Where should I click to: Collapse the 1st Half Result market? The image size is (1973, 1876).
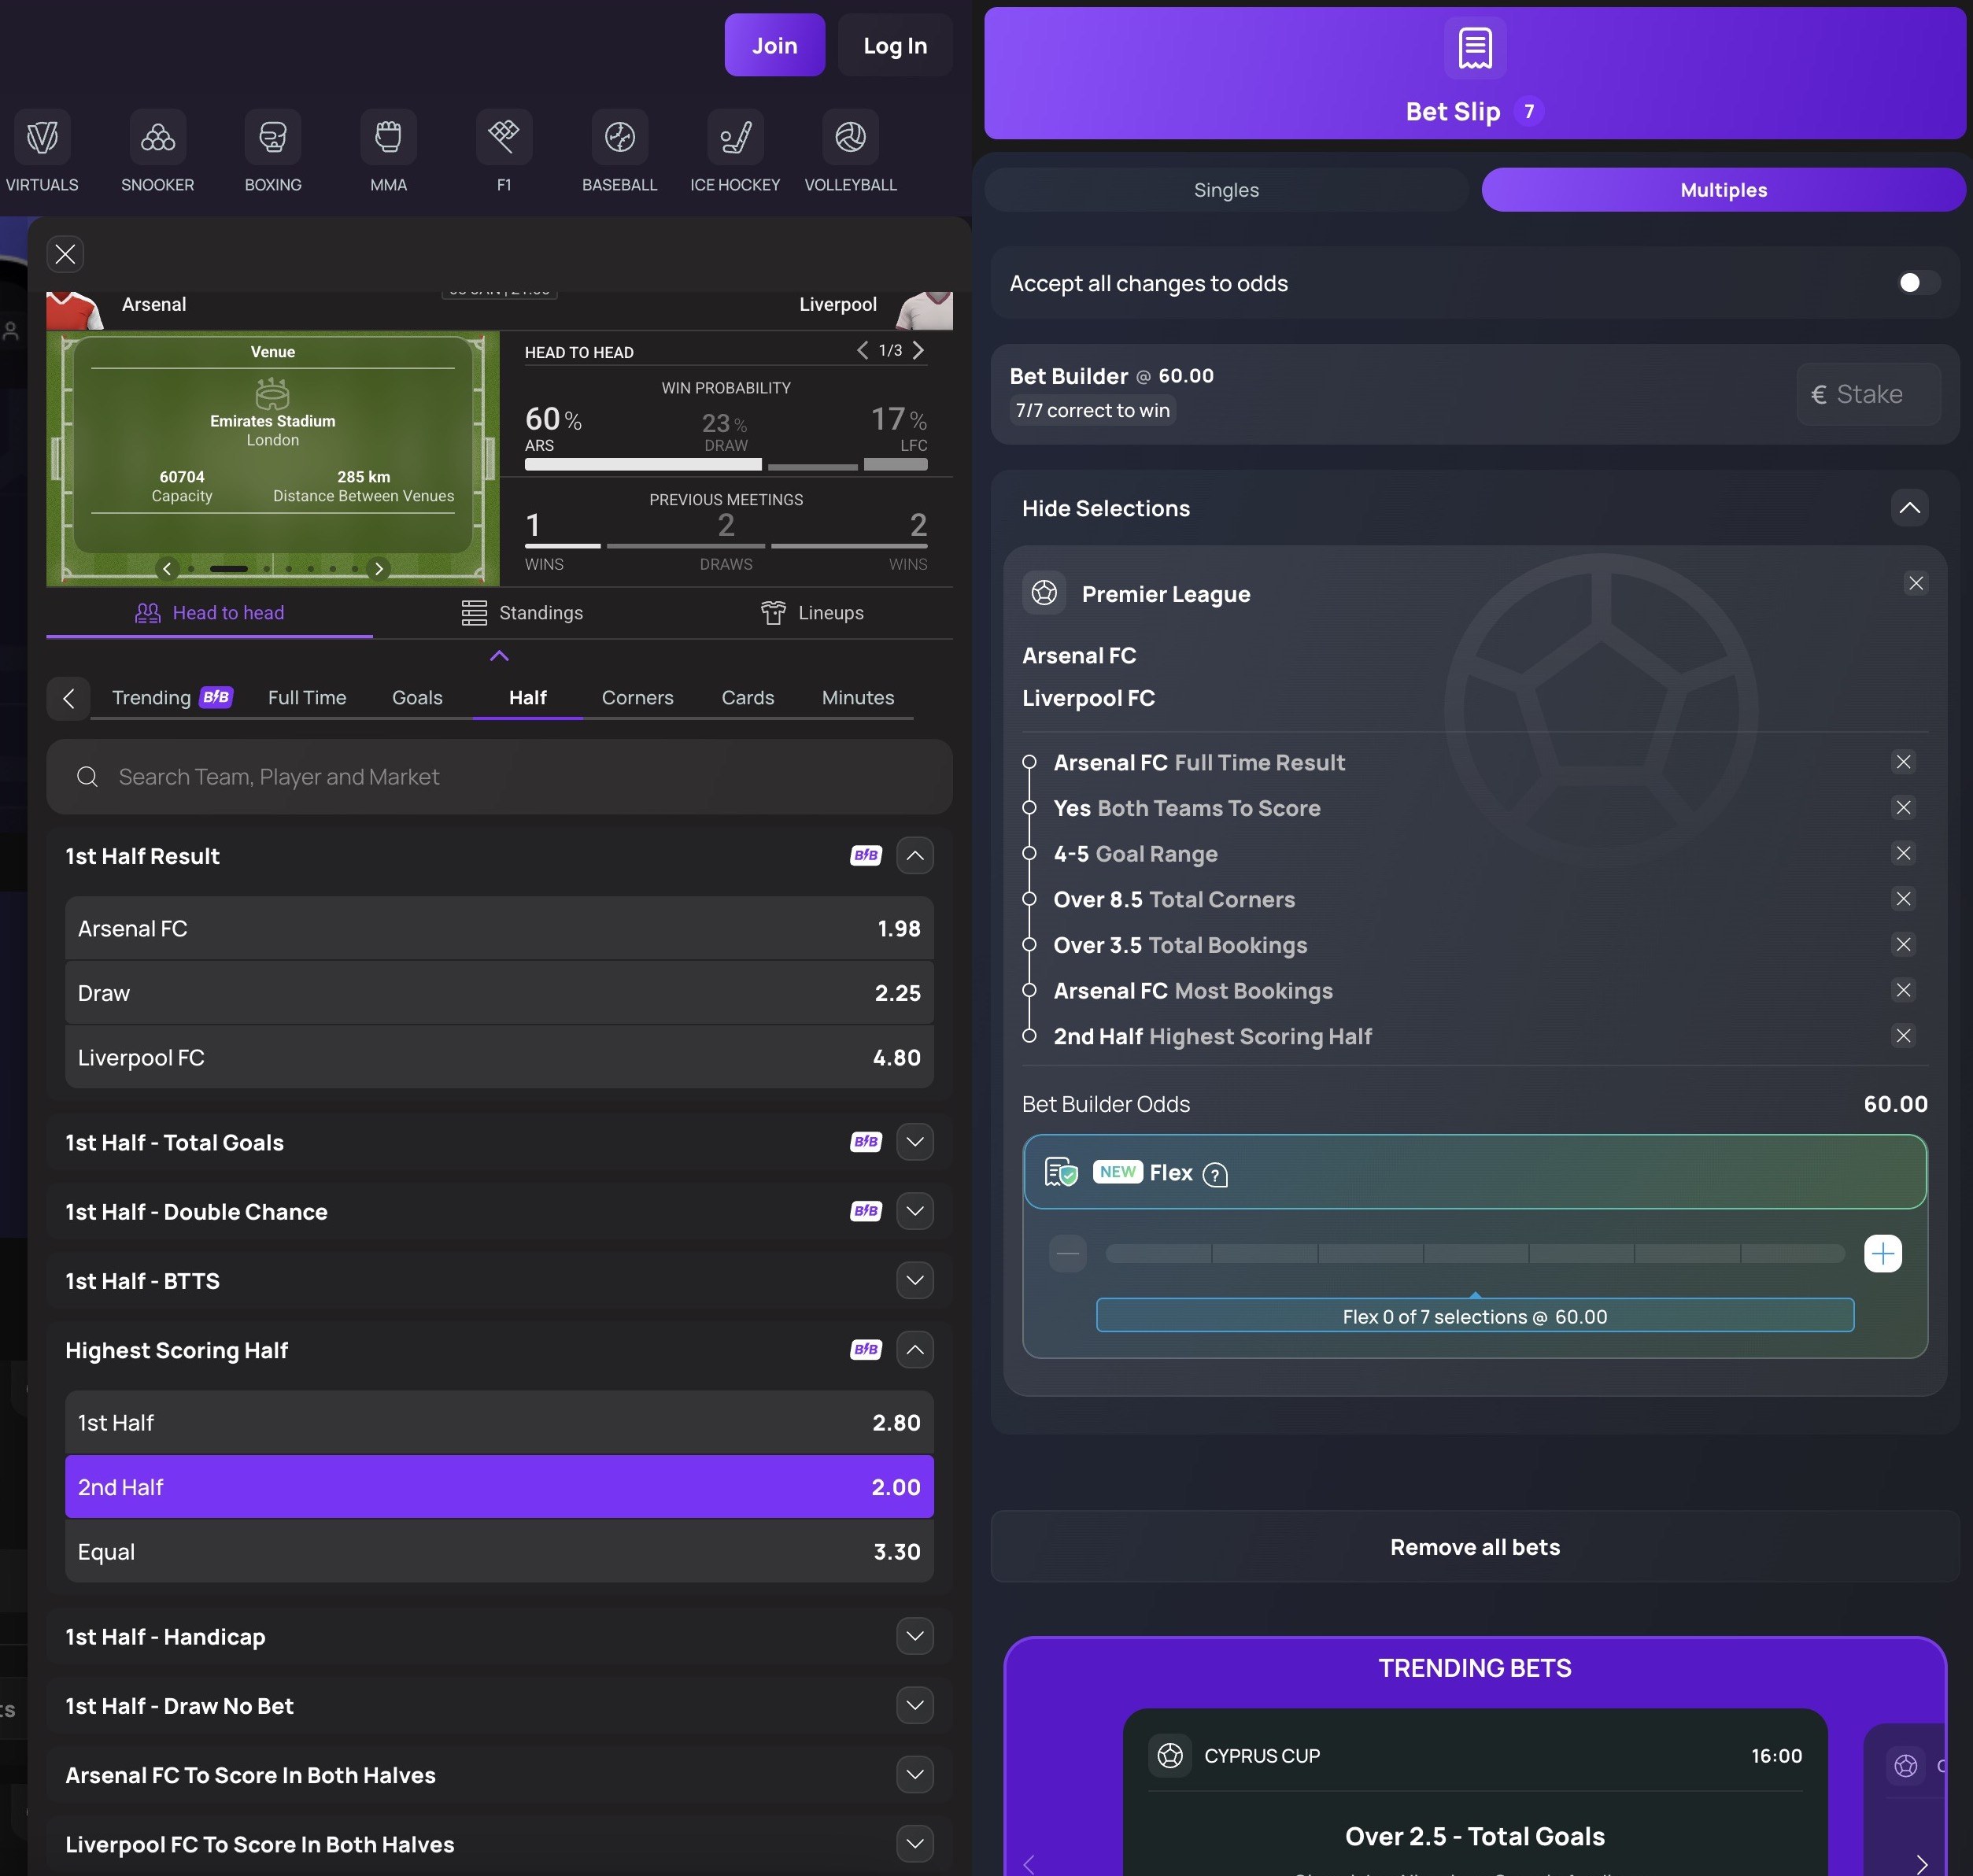point(914,856)
